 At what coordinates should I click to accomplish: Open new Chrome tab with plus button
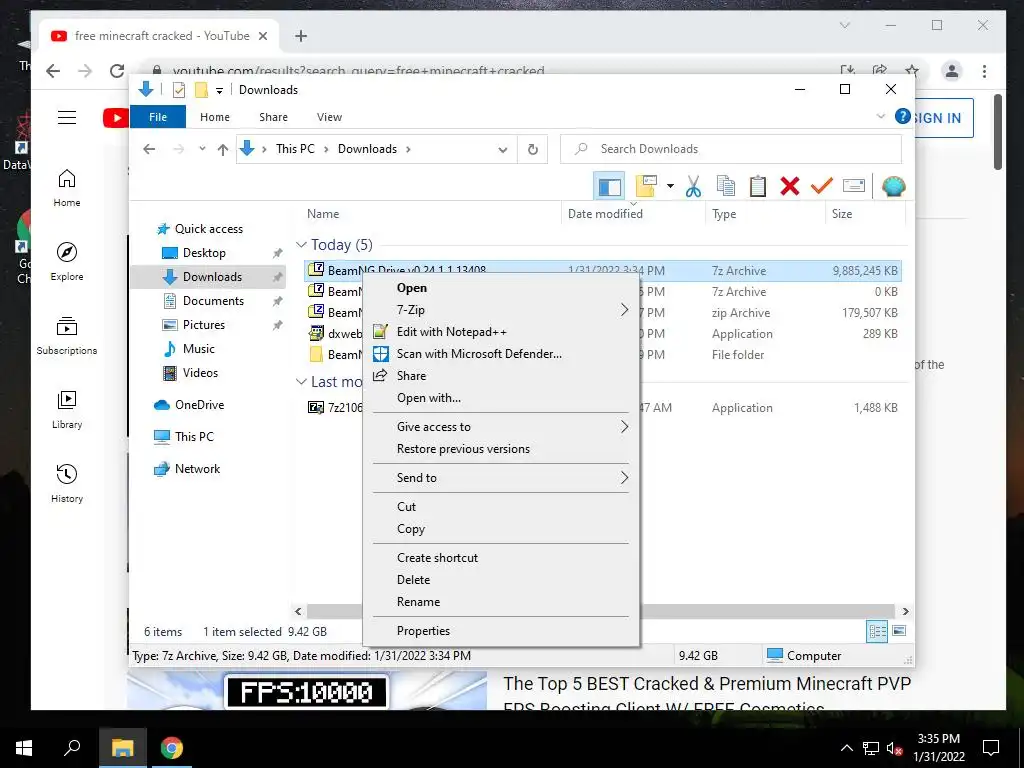(300, 36)
